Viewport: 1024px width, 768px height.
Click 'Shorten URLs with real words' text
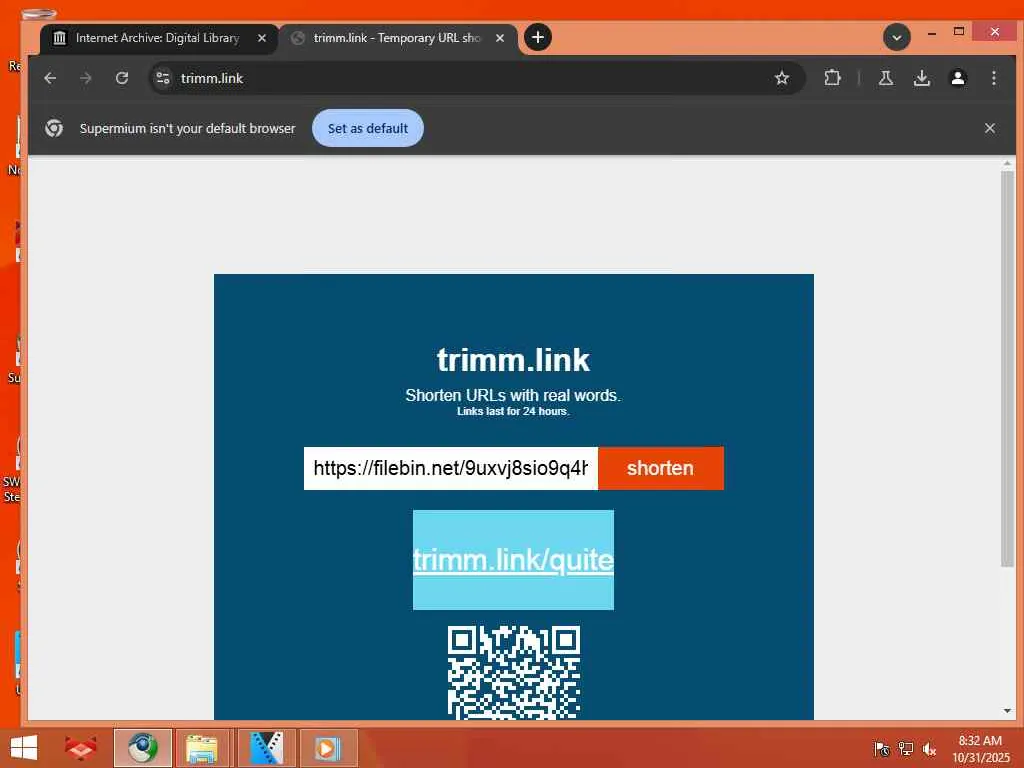pyautogui.click(x=513, y=395)
